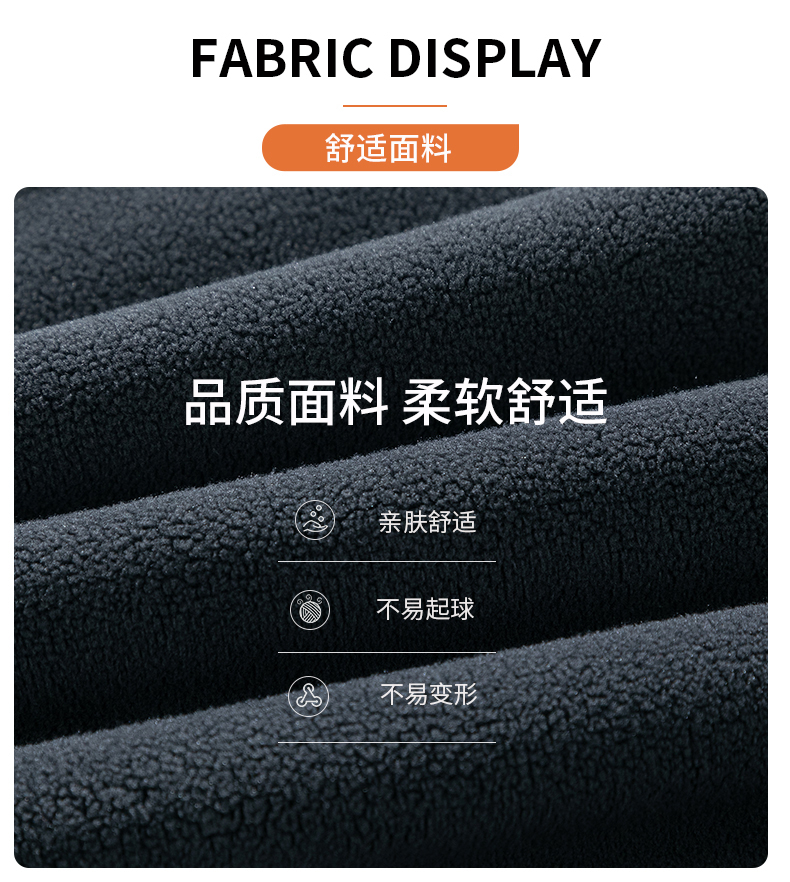This screenshot has height=882, width=790.
Task: Click the skin-friendly hand wash icon
Action: (315, 520)
